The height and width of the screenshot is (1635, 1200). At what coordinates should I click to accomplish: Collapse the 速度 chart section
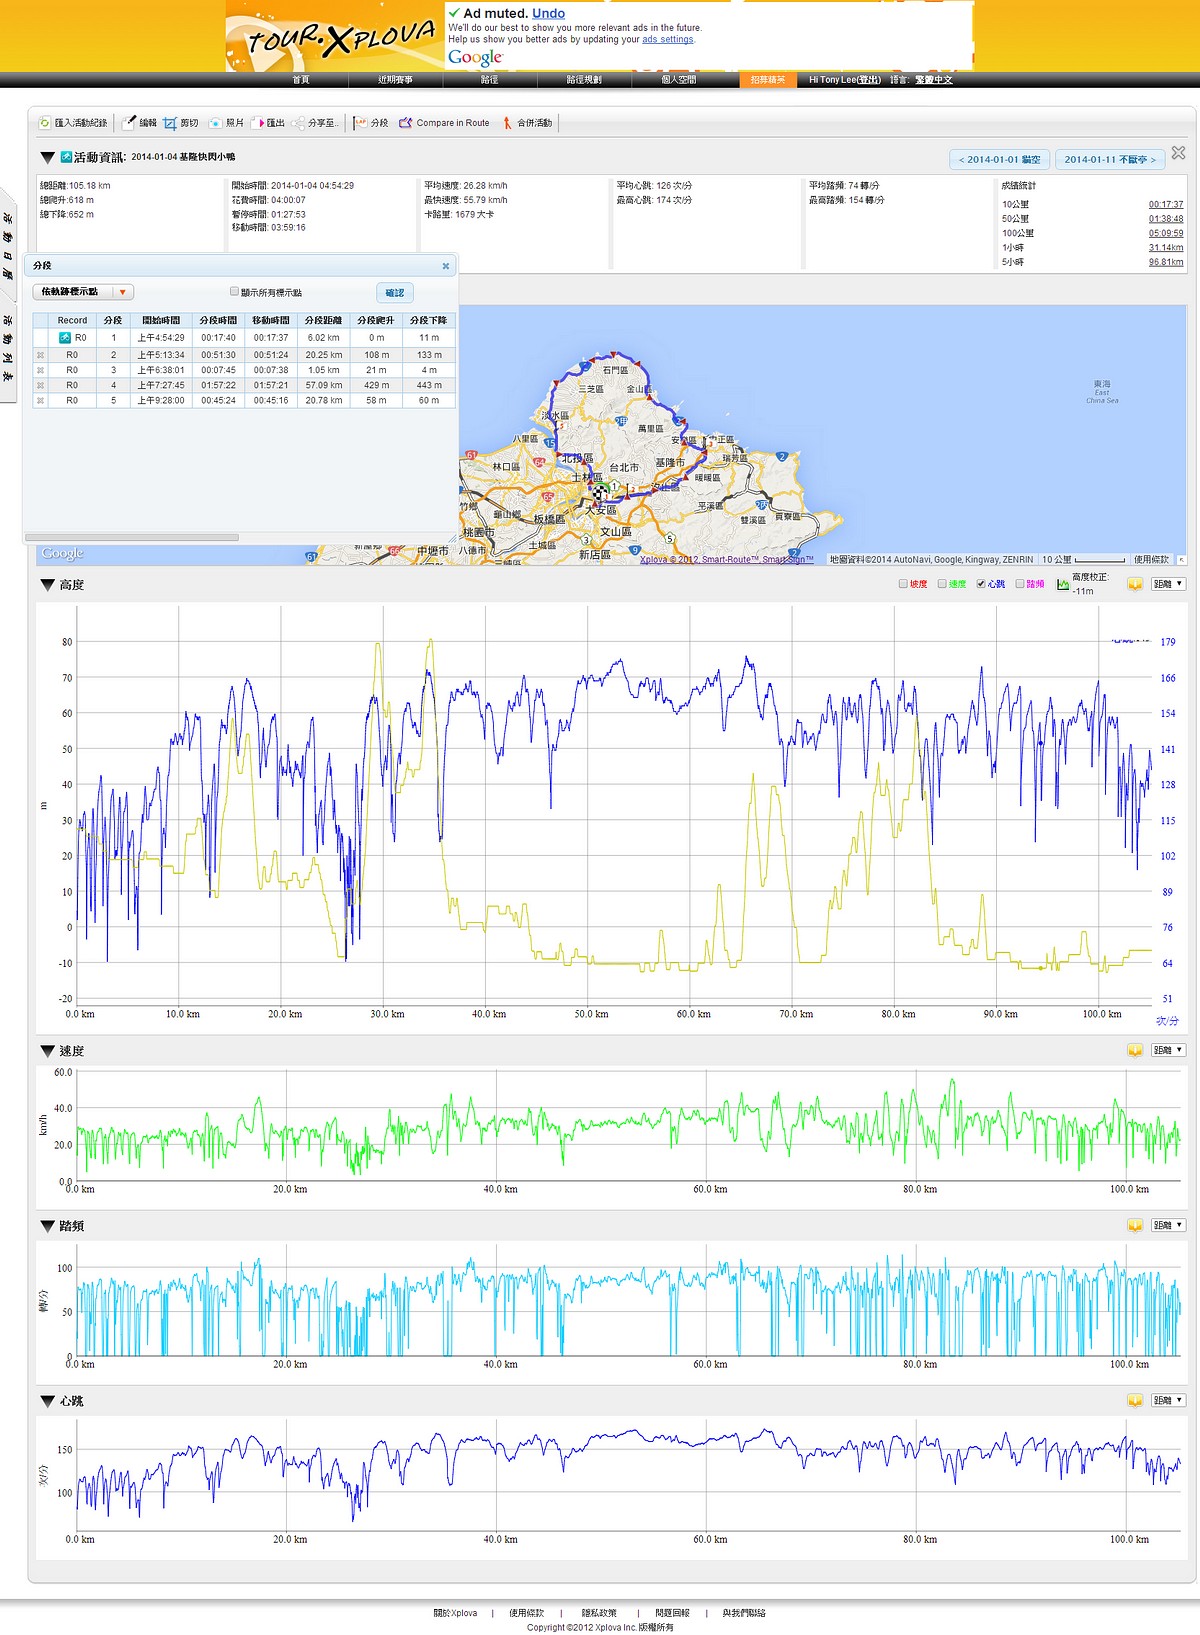[x=47, y=1051]
